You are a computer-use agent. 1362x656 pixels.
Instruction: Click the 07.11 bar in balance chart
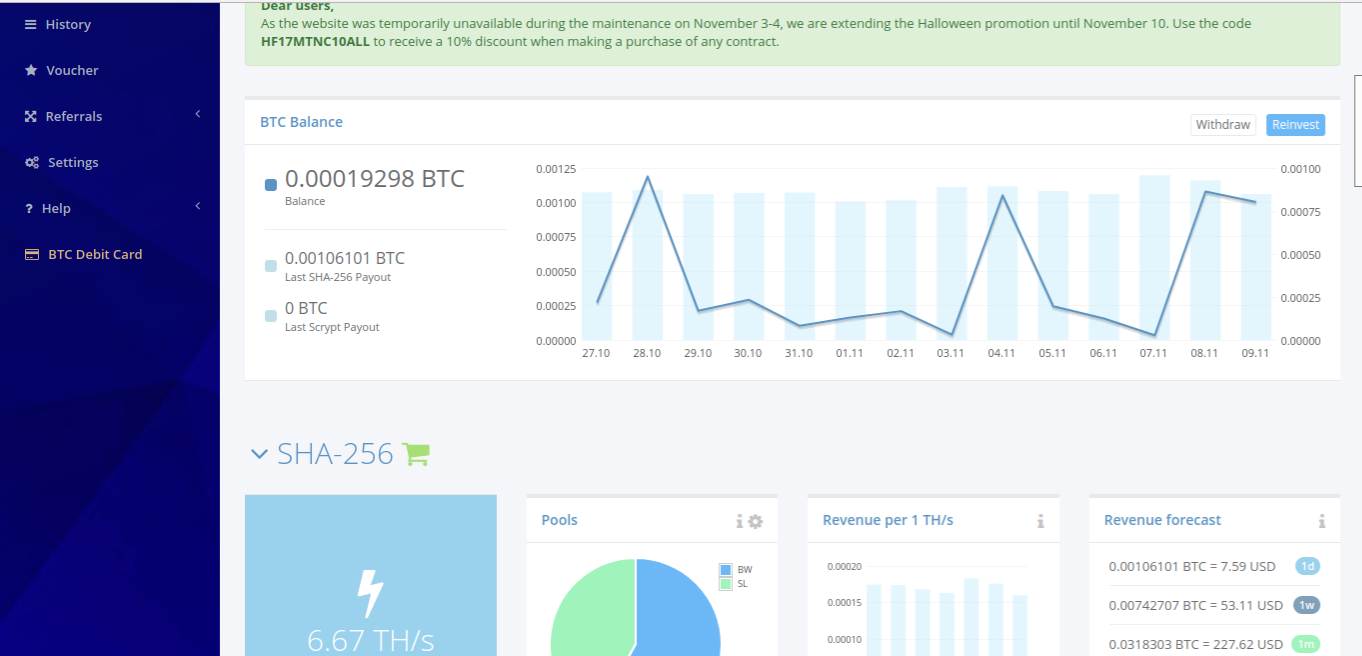pyautogui.click(x=1155, y=258)
